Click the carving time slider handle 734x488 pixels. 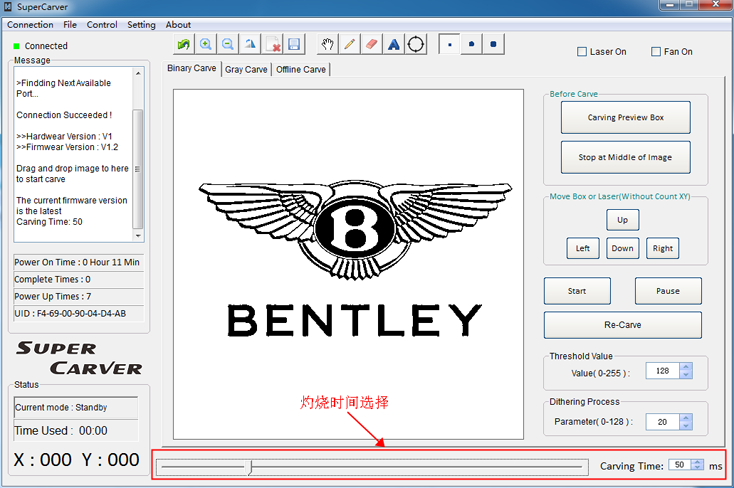250,467
